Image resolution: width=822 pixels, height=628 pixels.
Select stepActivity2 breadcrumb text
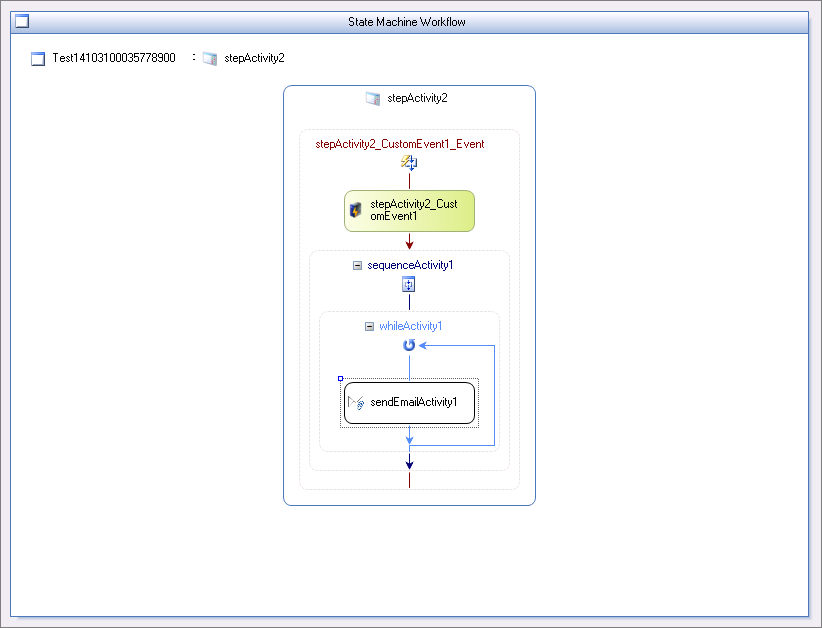point(254,58)
